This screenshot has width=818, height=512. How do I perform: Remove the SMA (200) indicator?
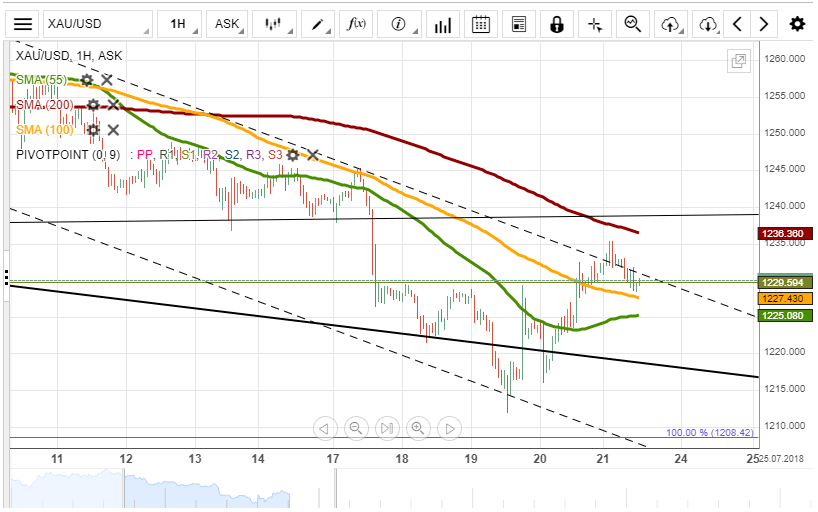coord(113,105)
